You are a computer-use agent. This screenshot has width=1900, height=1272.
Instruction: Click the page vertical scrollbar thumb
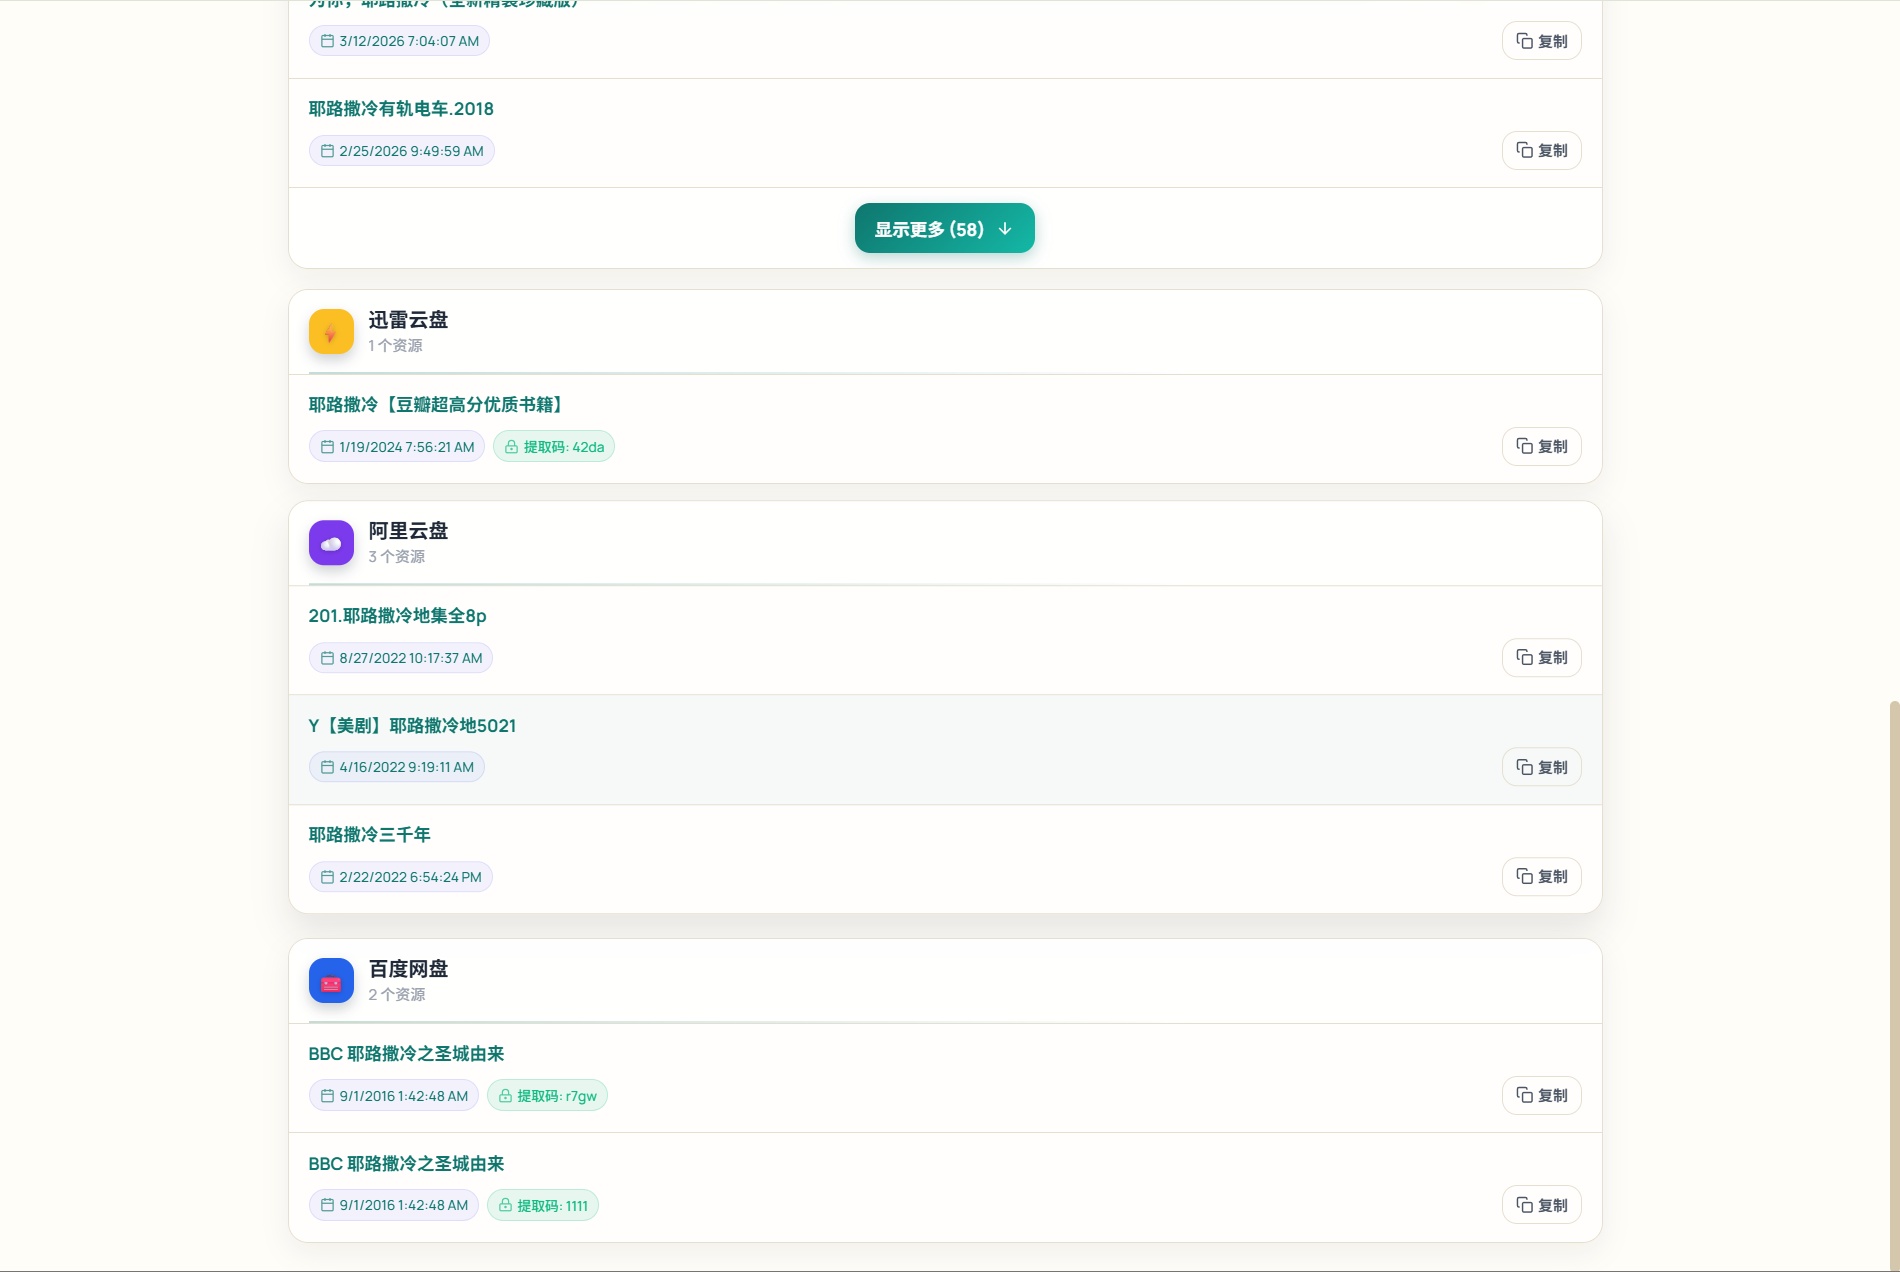[1893, 985]
